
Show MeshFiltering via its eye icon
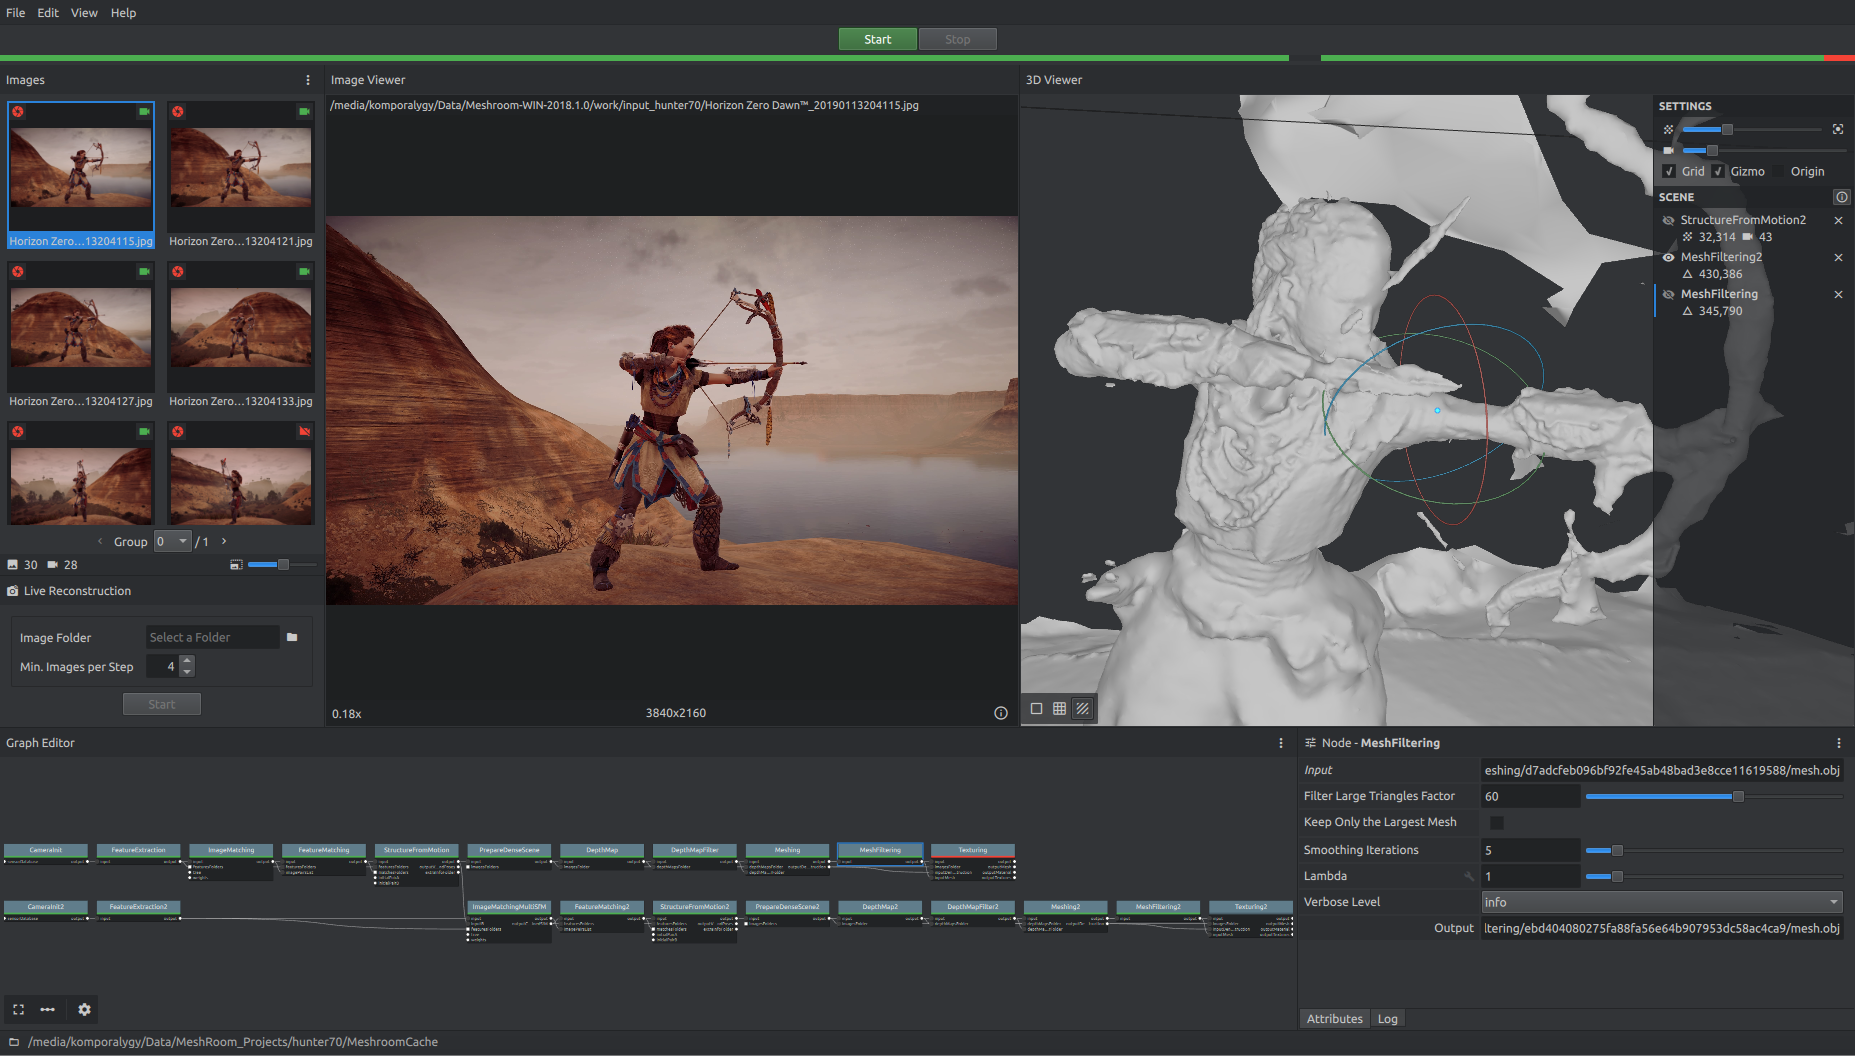pos(1668,294)
